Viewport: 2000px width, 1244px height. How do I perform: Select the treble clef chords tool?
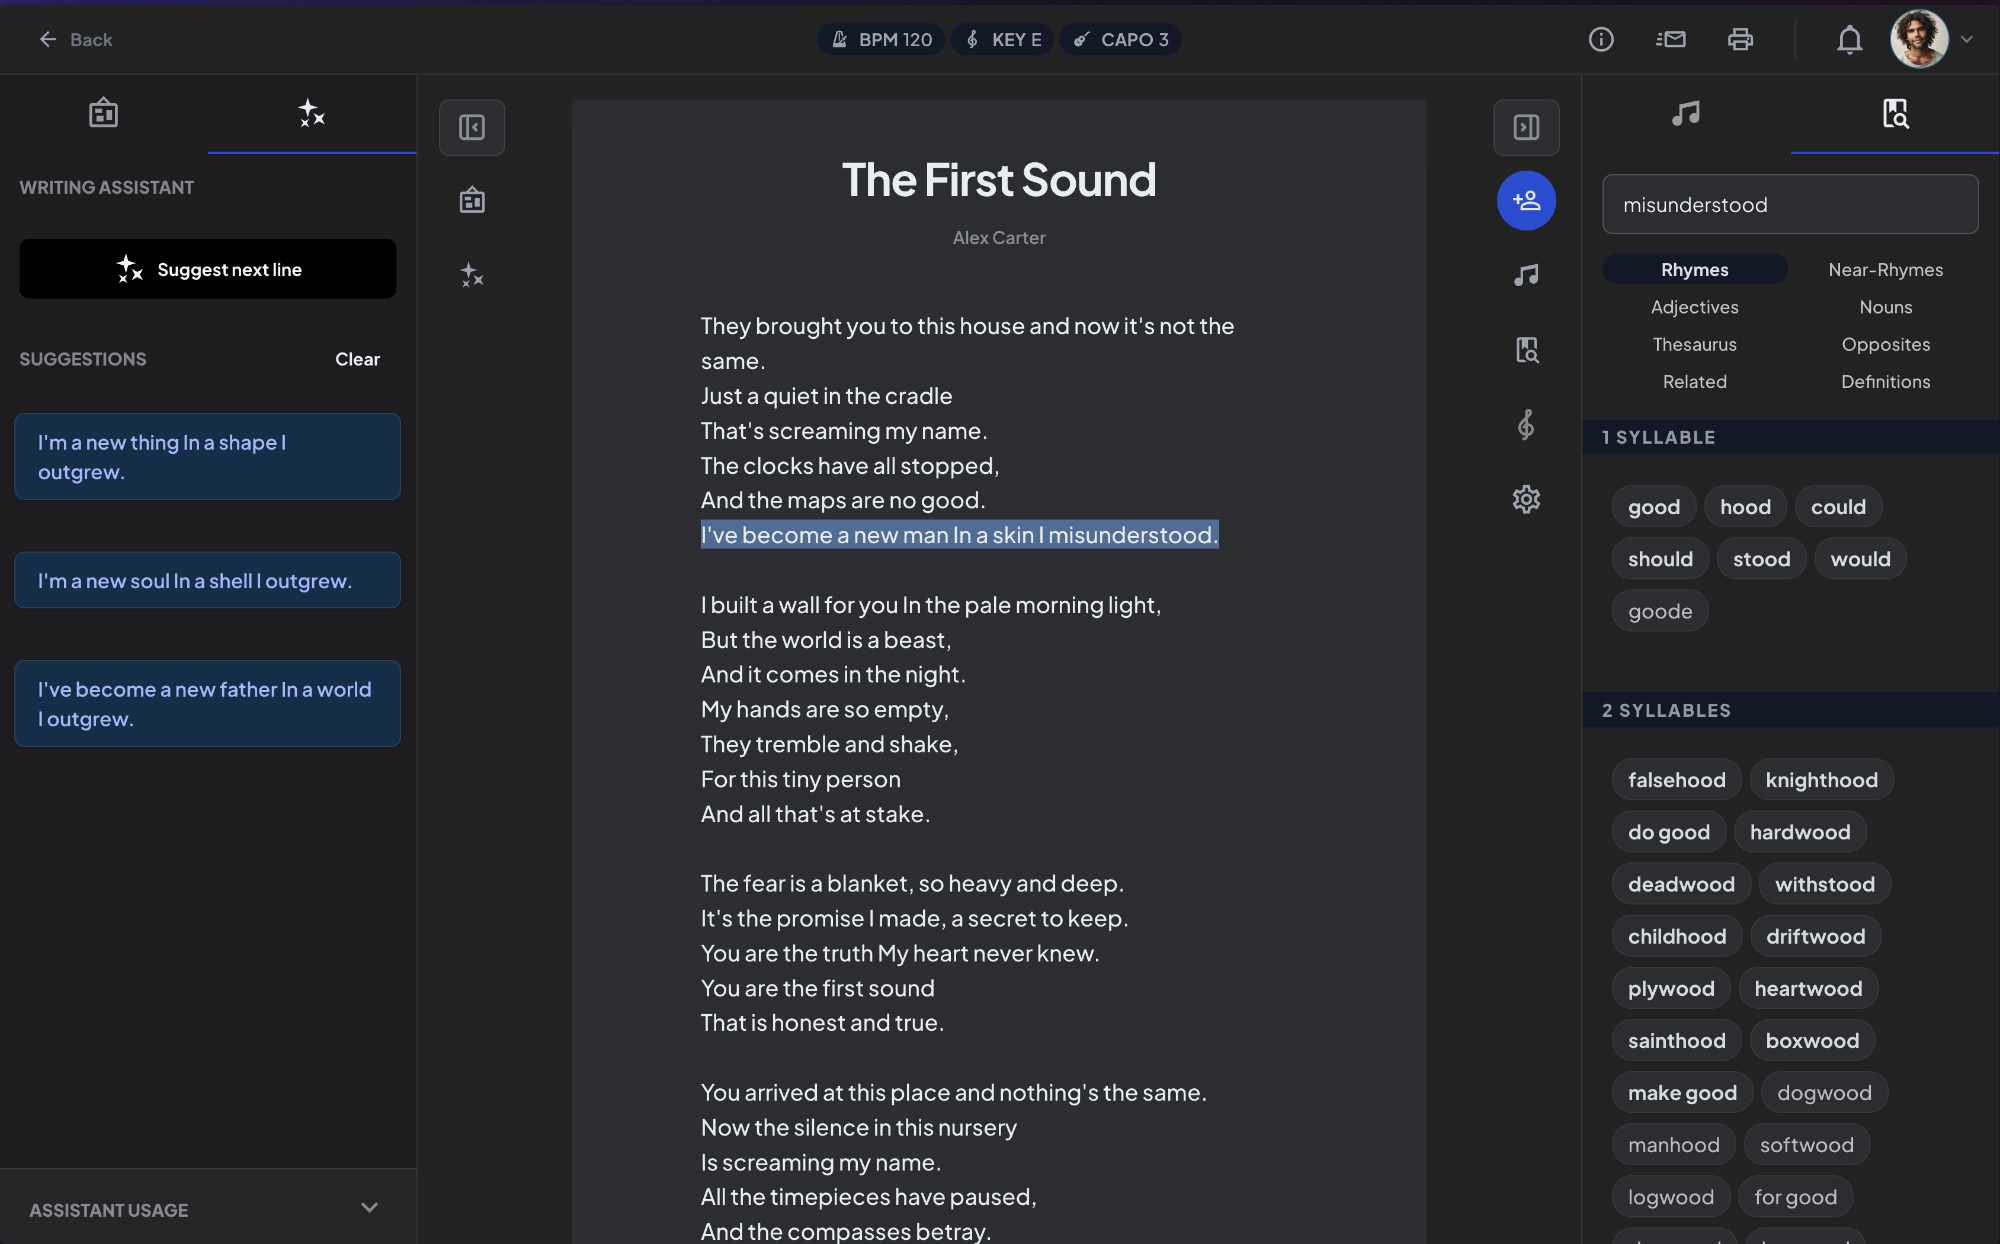(x=1526, y=424)
